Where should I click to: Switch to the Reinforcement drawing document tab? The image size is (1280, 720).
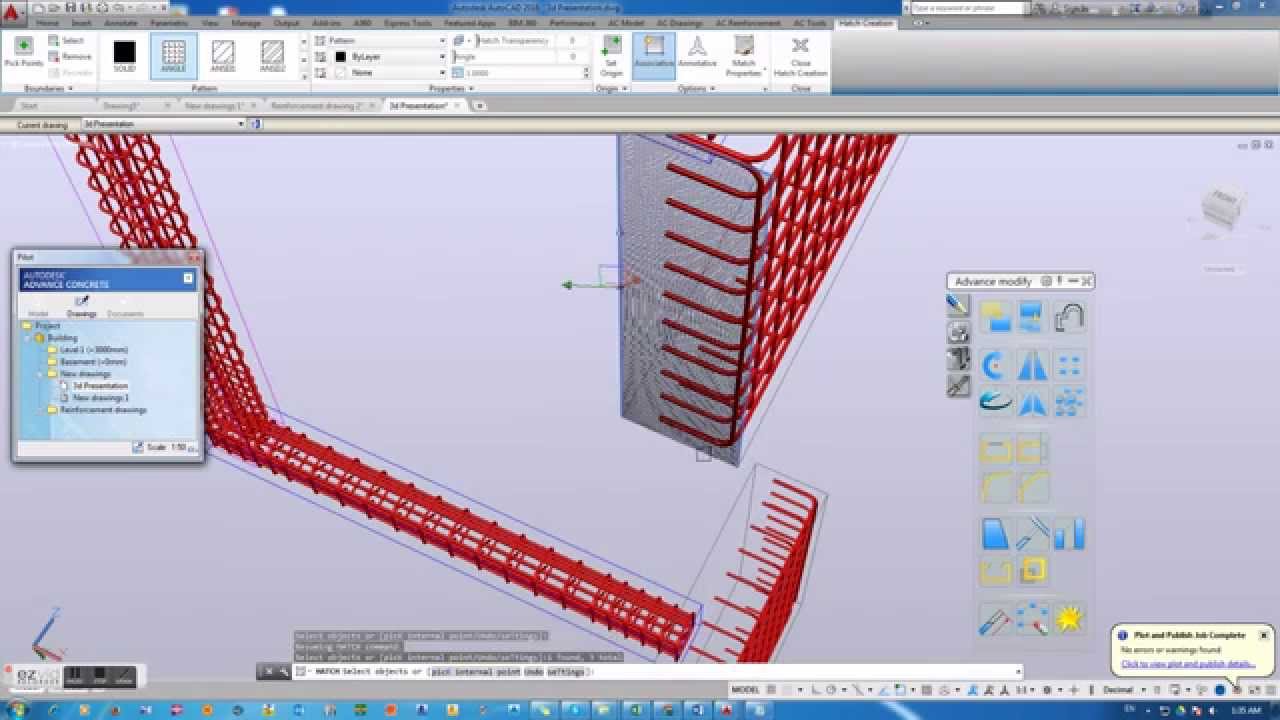pos(317,105)
